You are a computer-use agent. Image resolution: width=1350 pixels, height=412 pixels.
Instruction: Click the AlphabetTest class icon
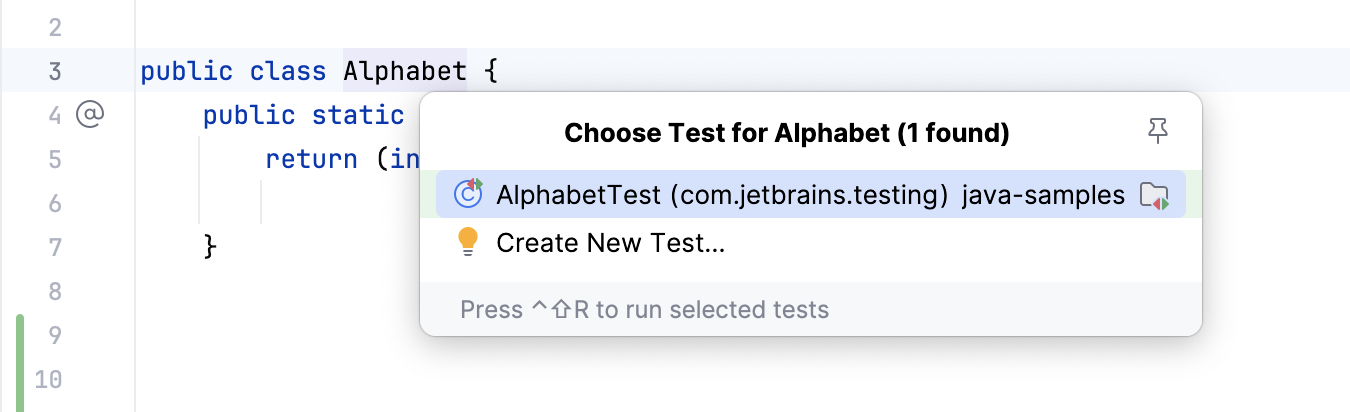point(468,194)
